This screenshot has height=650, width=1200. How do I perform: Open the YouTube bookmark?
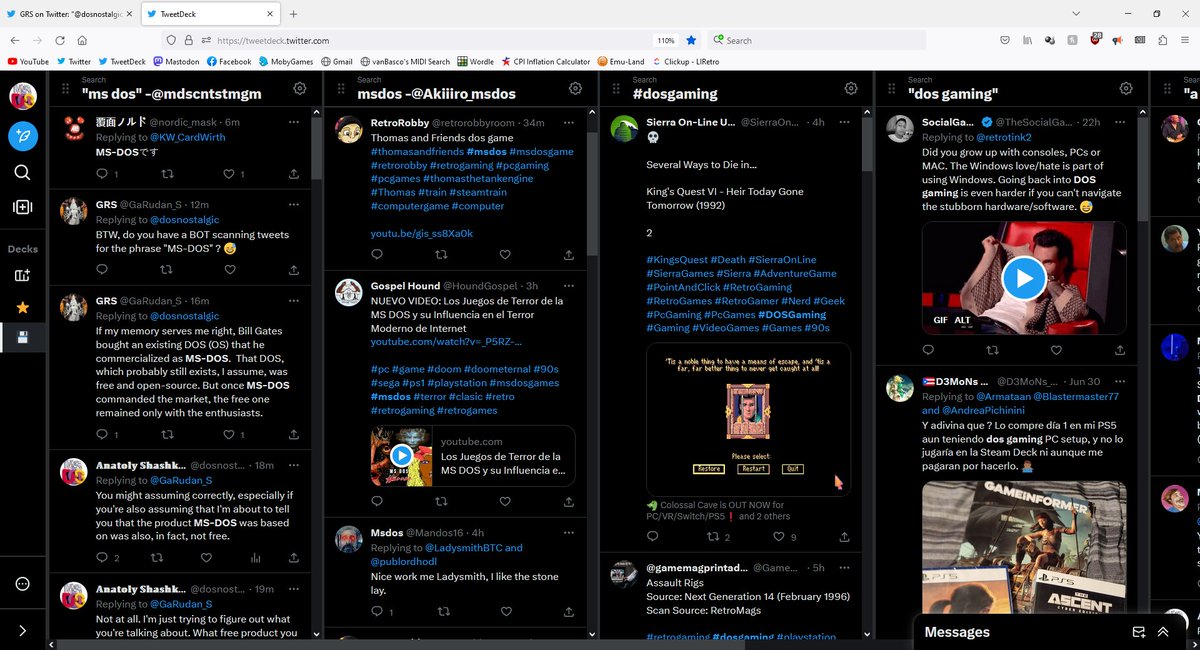click(x=28, y=61)
